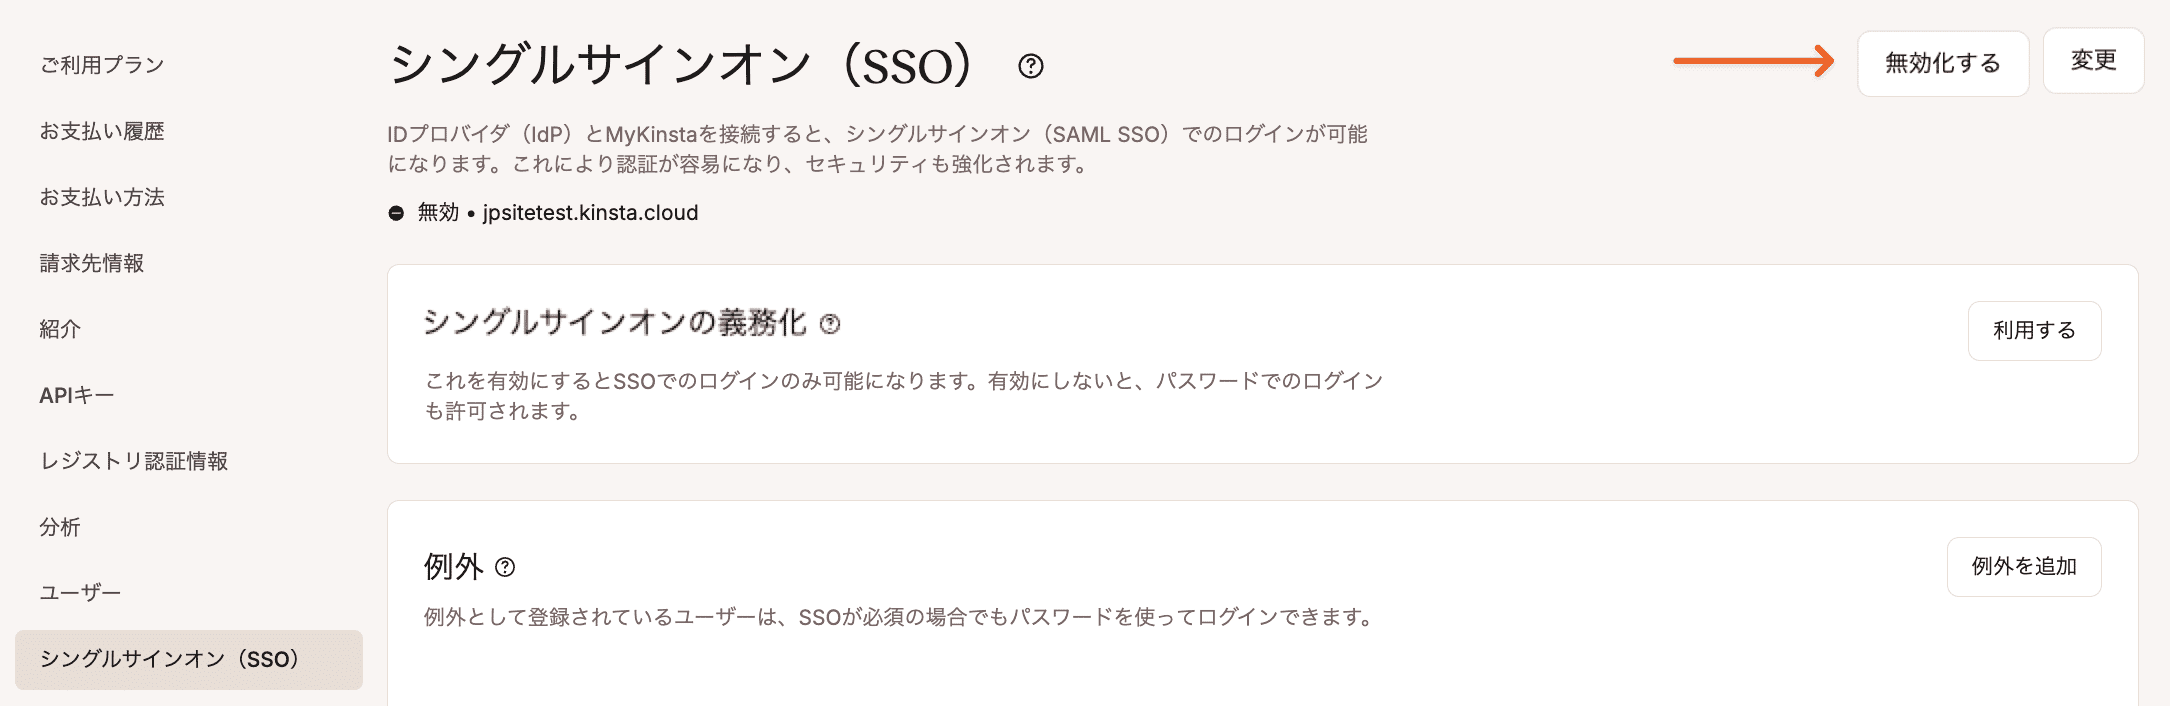The image size is (2170, 706).
Task: Select シングルサインオン（SSO）in the sidebar
Action: (168, 659)
